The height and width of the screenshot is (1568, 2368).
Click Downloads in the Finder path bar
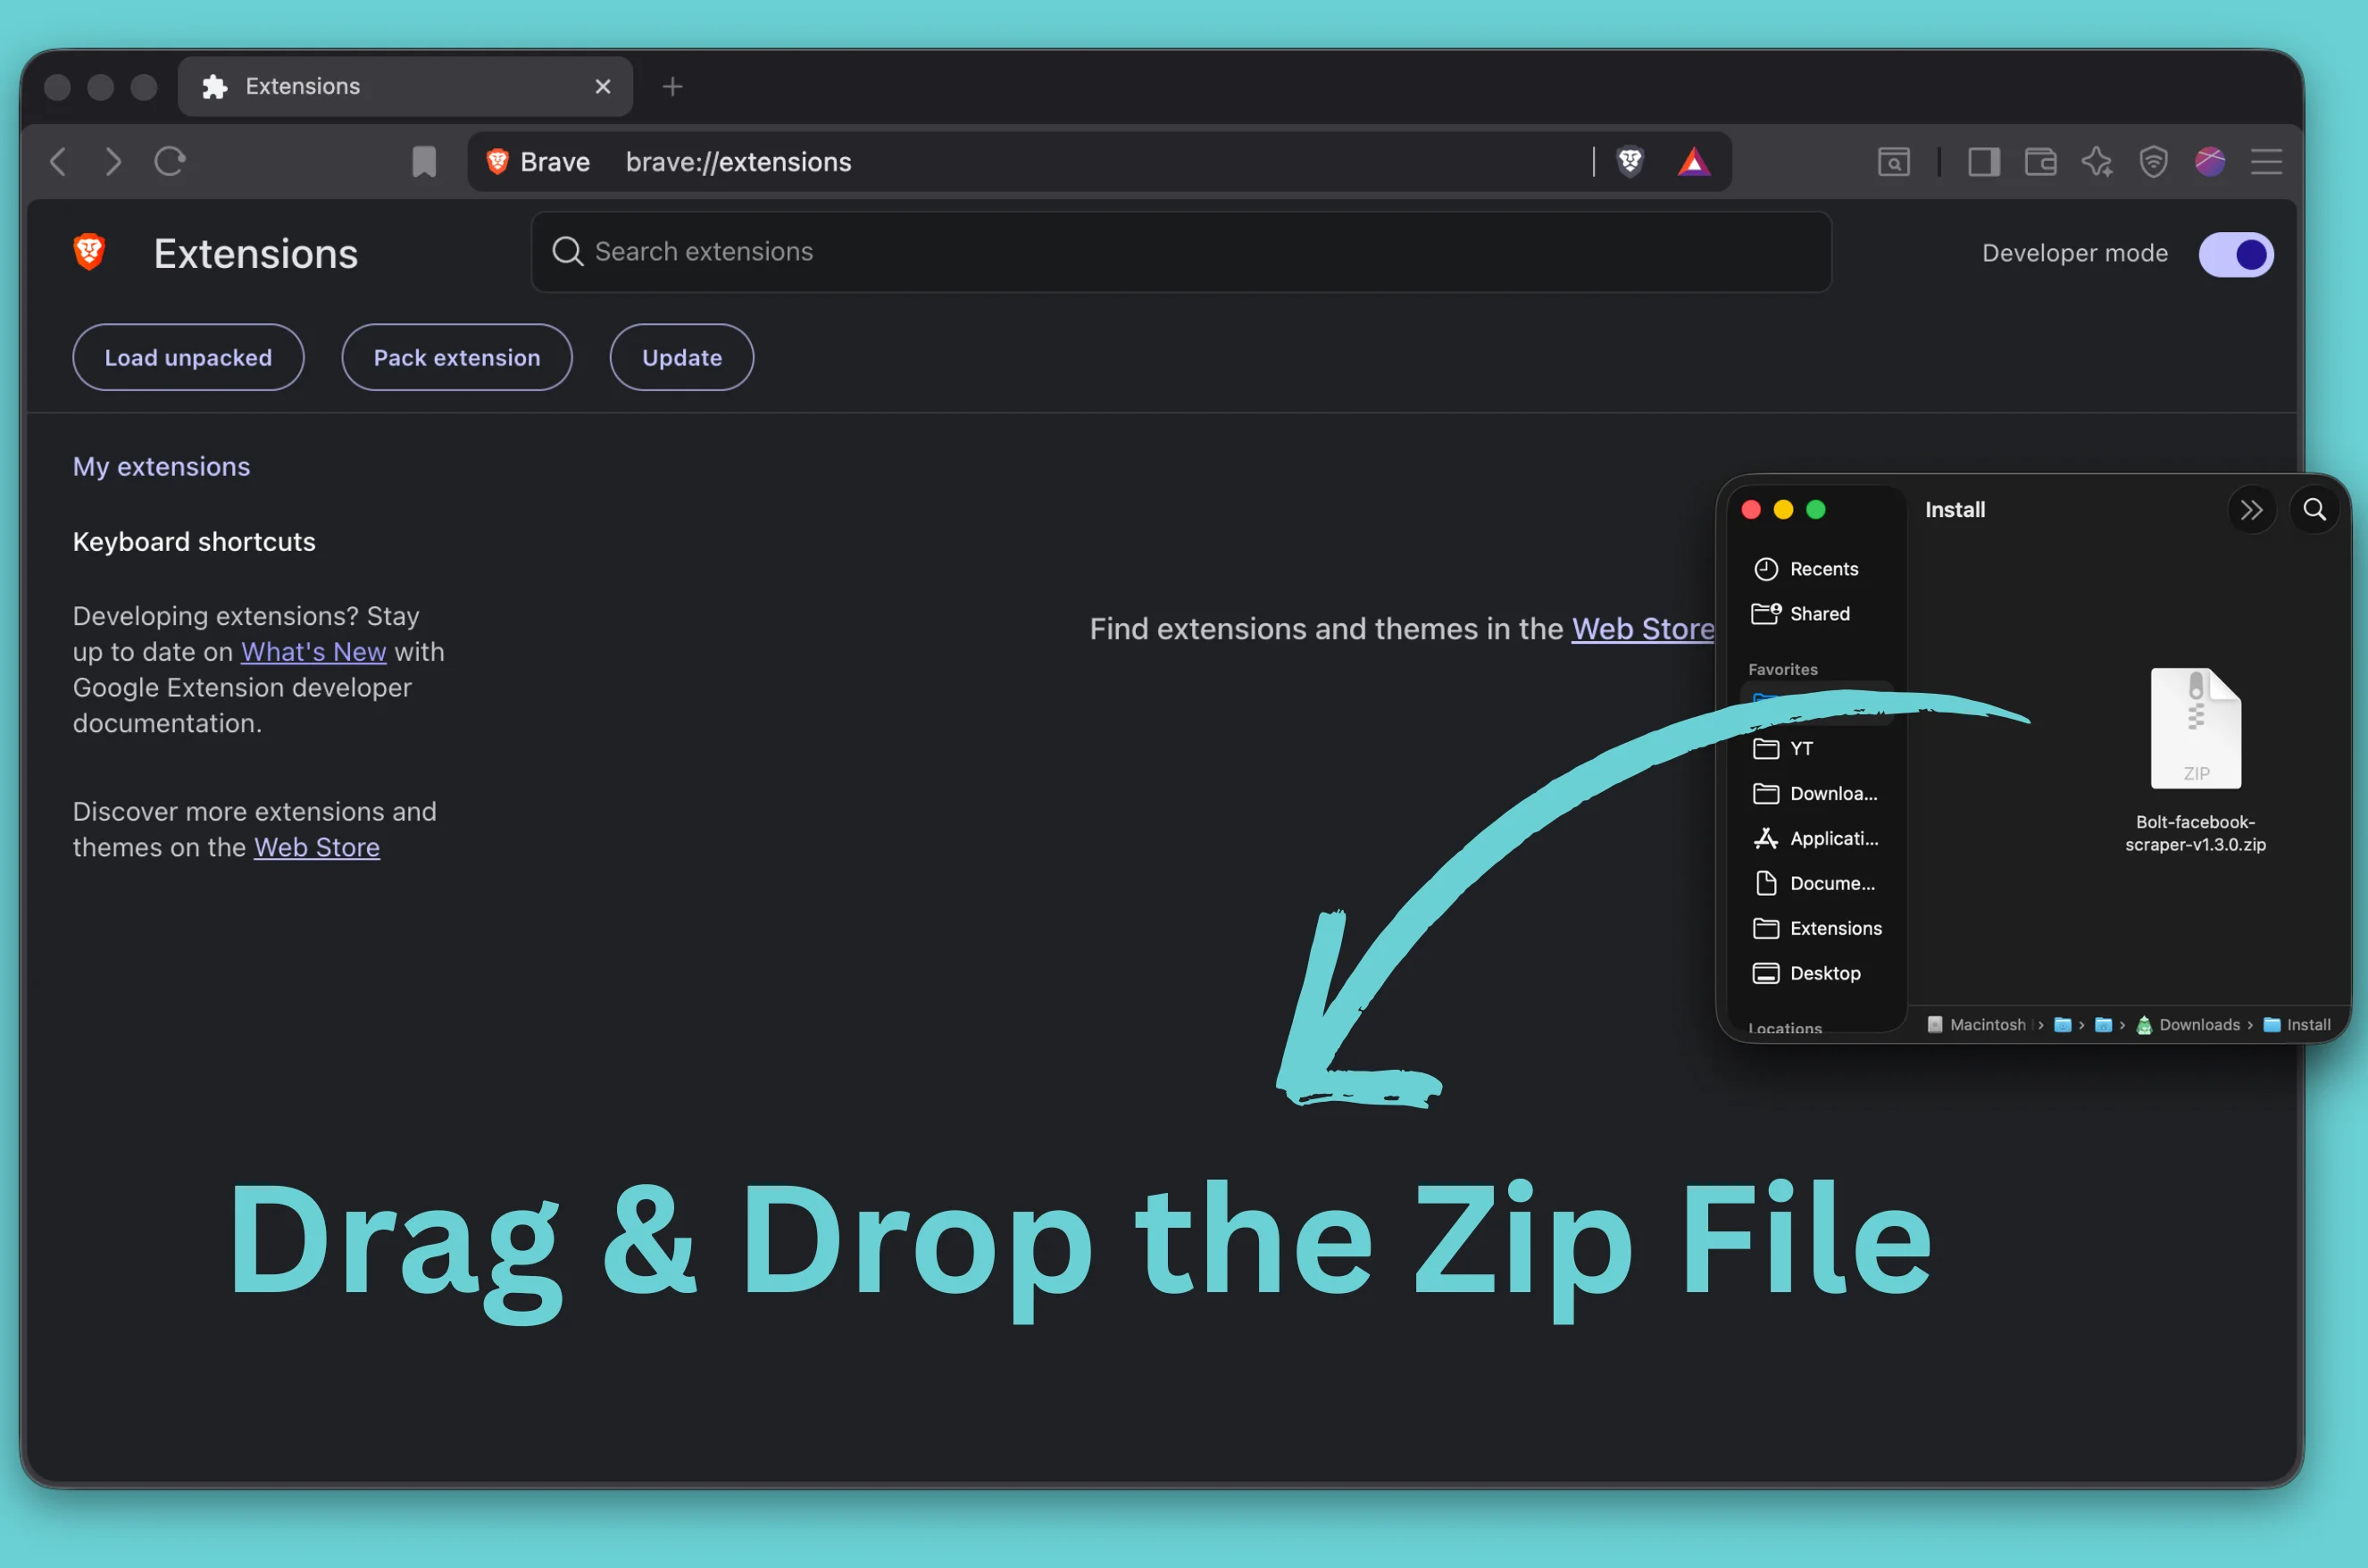coord(2187,1025)
